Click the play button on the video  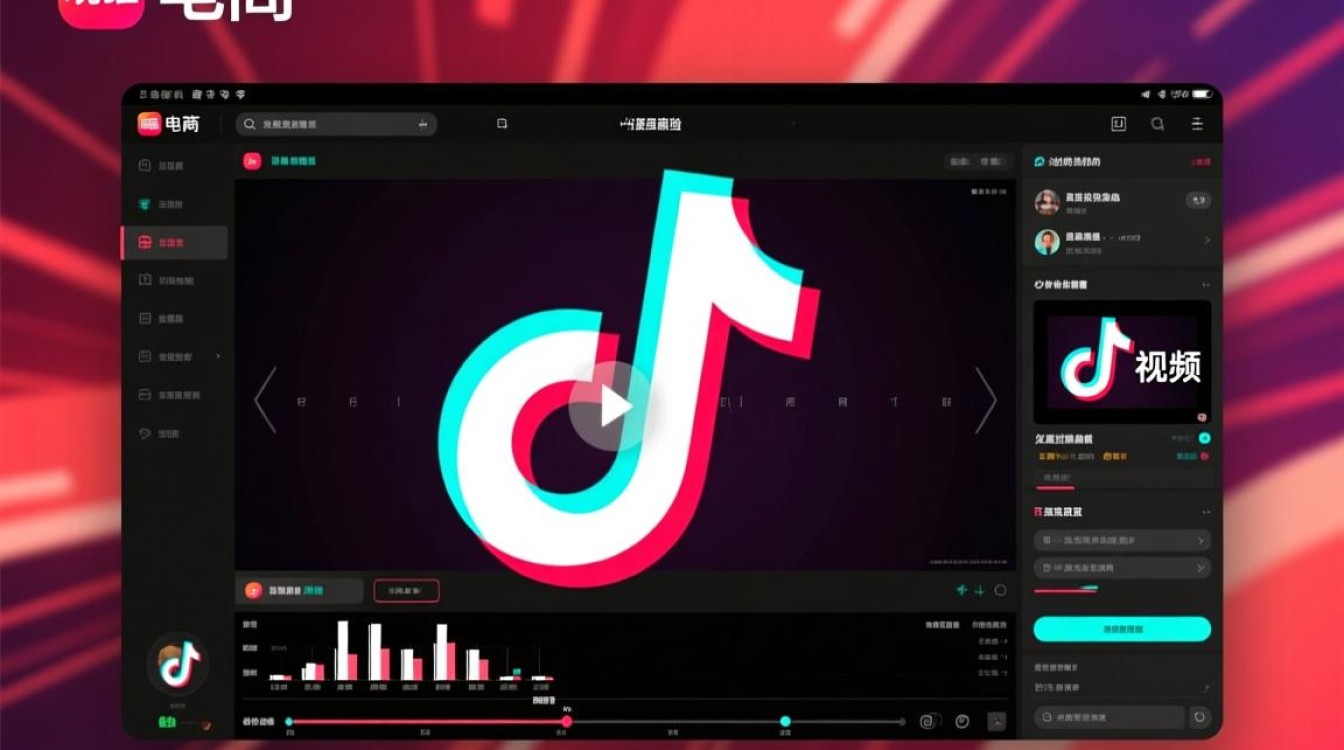[x=610, y=406]
